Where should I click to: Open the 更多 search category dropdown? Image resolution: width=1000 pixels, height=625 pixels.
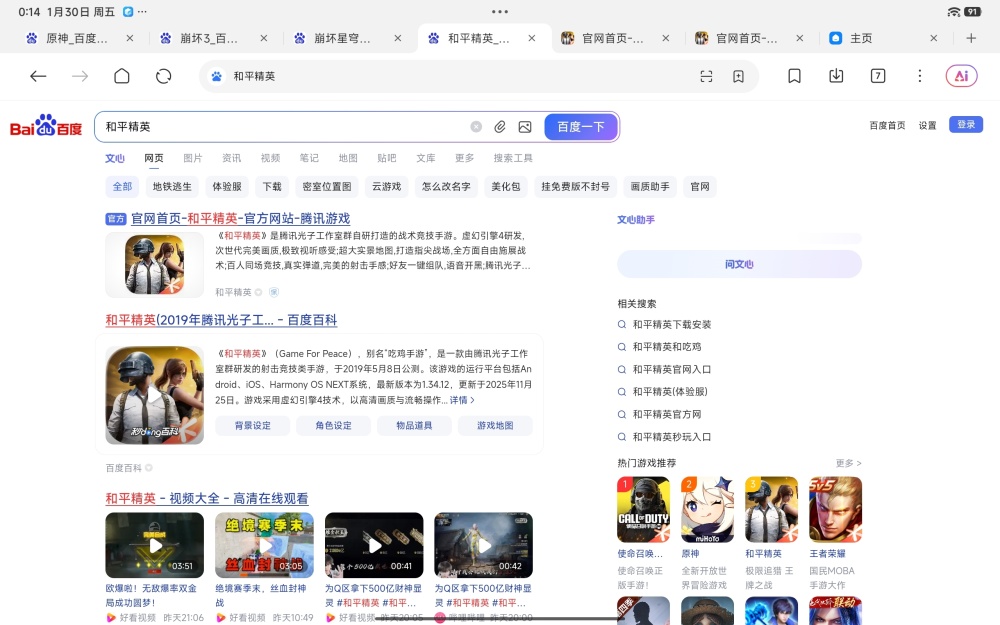click(465, 158)
